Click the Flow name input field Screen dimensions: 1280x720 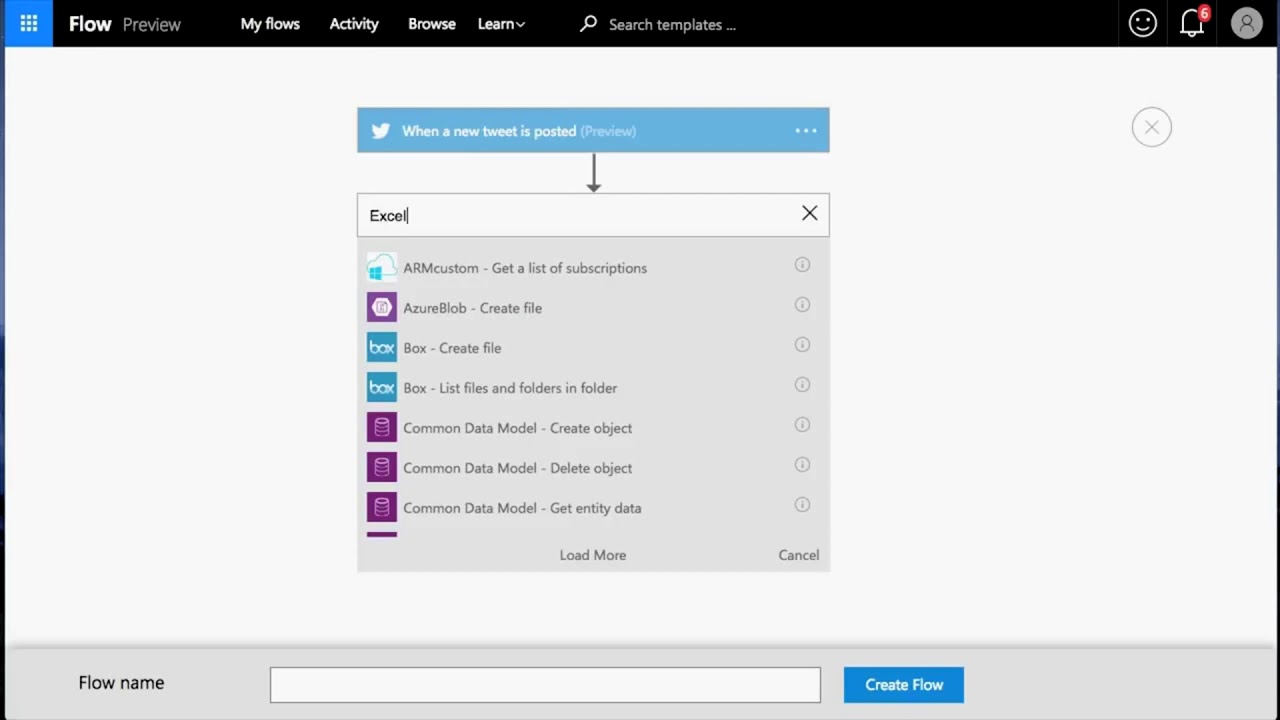pyautogui.click(x=545, y=685)
